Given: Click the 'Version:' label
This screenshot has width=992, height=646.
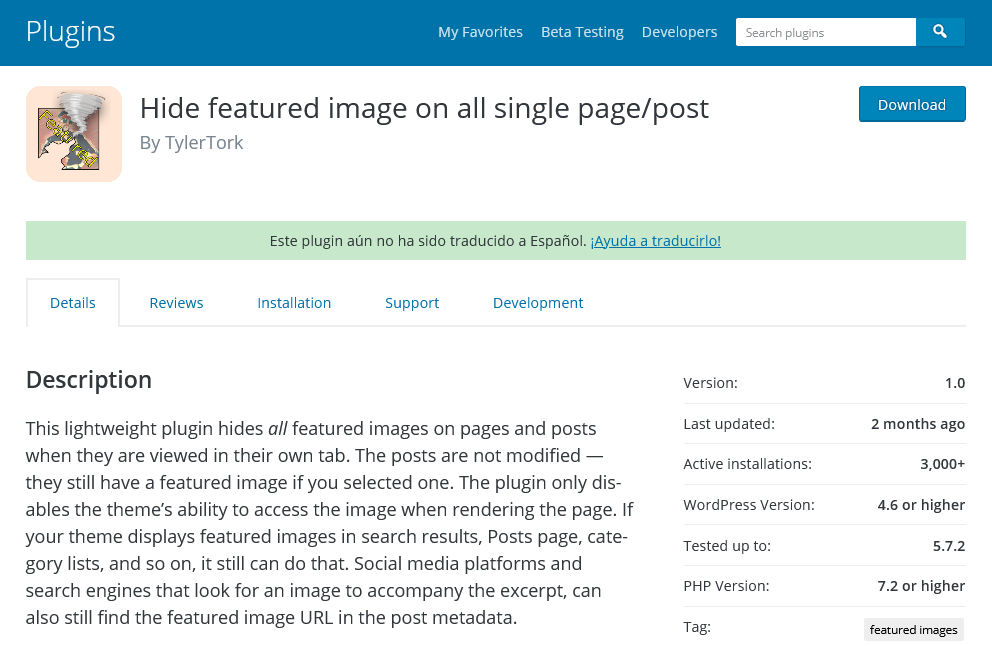Looking at the screenshot, I should 710,383.
